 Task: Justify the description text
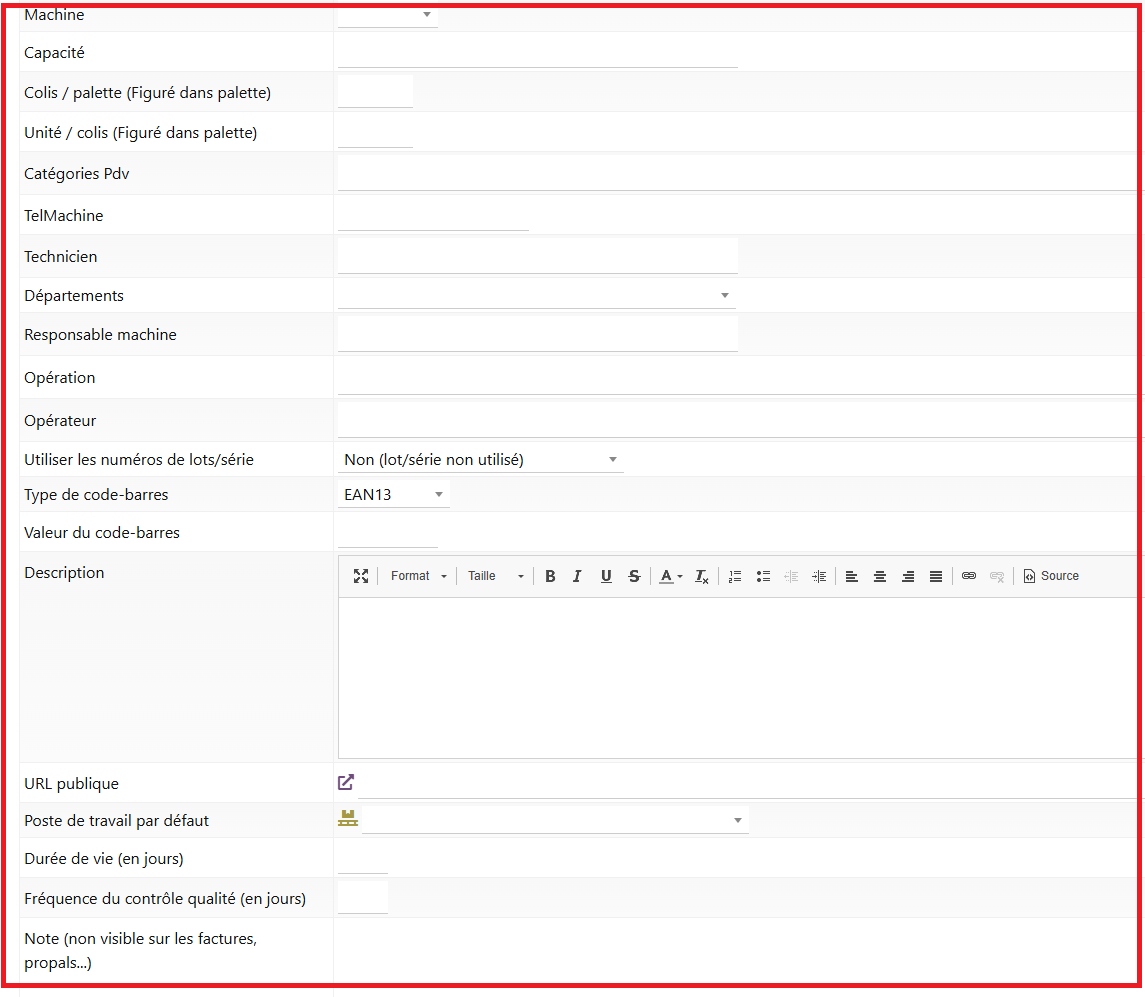click(935, 576)
